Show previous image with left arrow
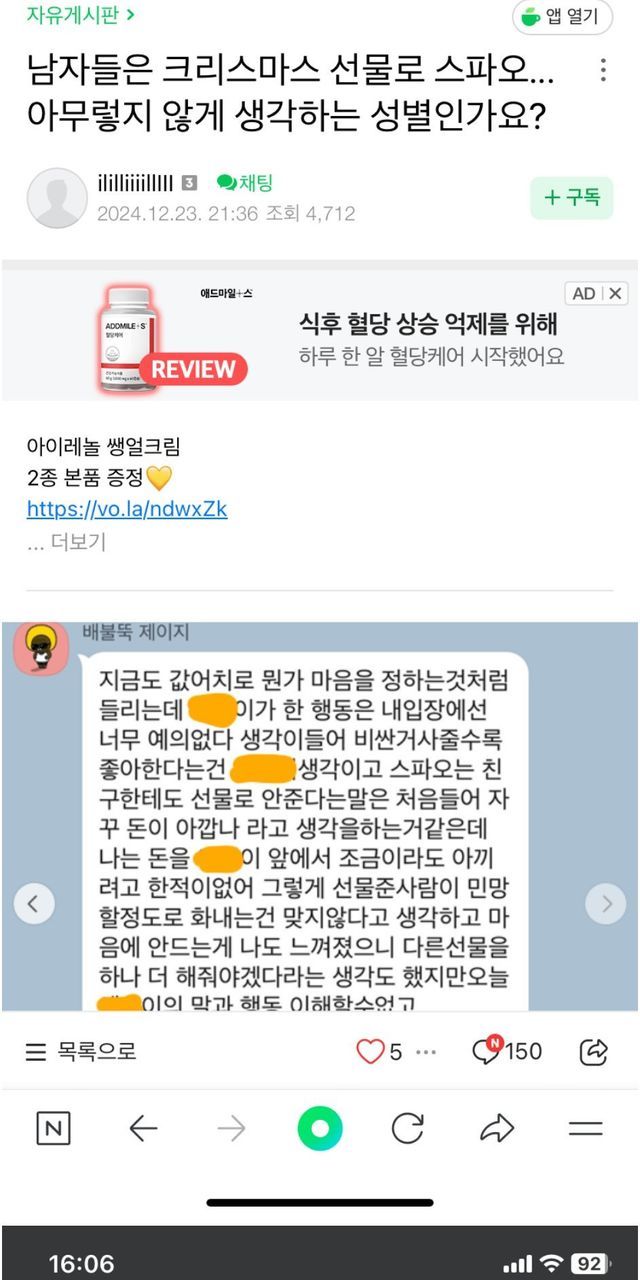 [x=34, y=904]
